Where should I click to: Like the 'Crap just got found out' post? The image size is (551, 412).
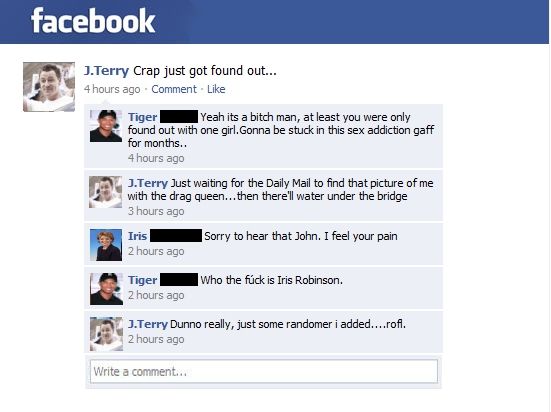click(216, 89)
